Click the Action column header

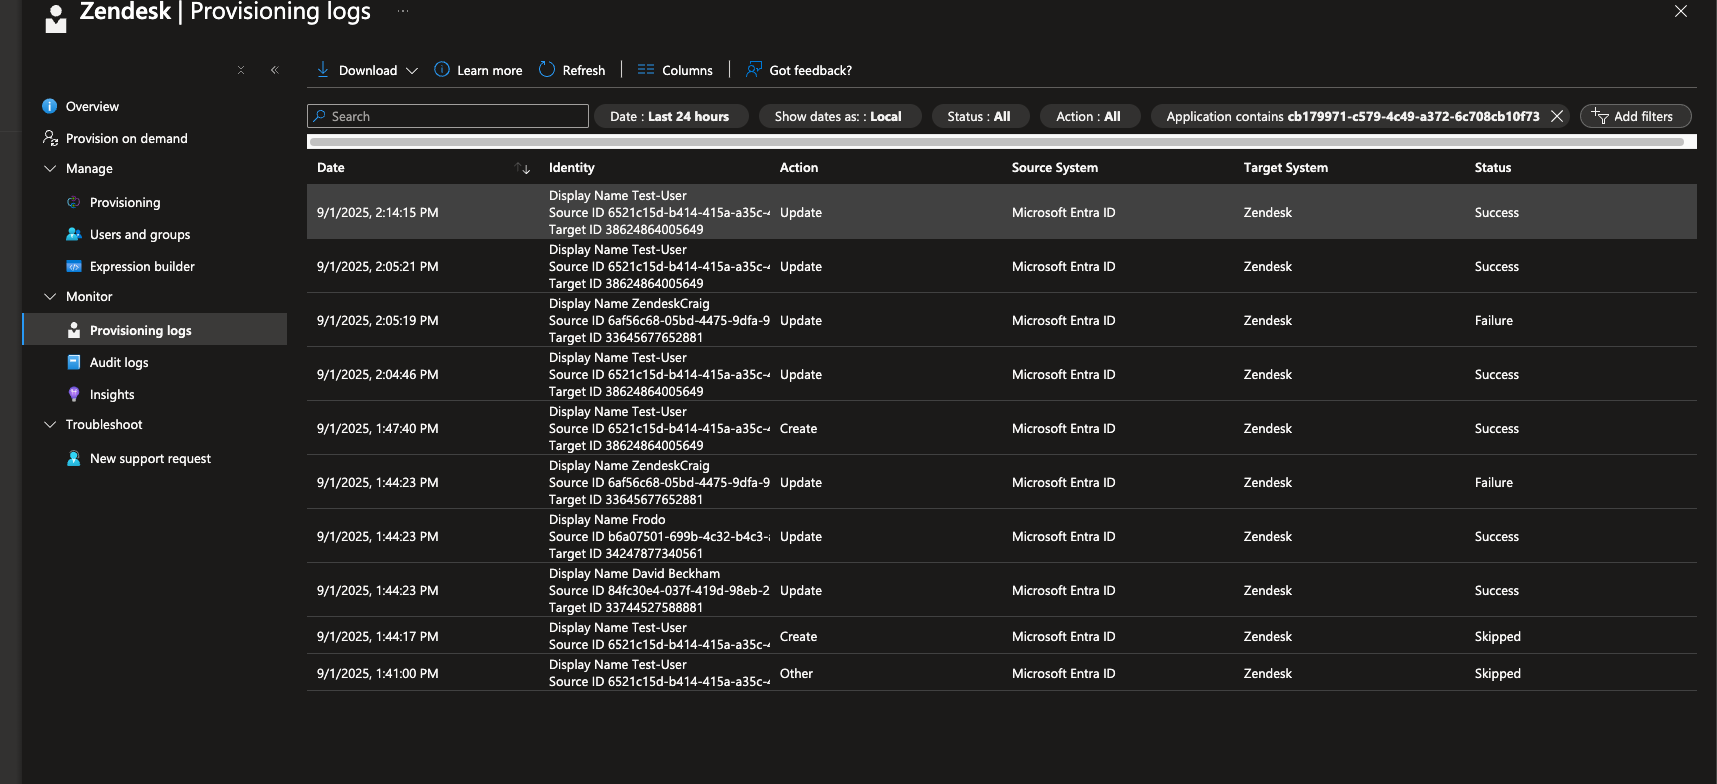799,168
